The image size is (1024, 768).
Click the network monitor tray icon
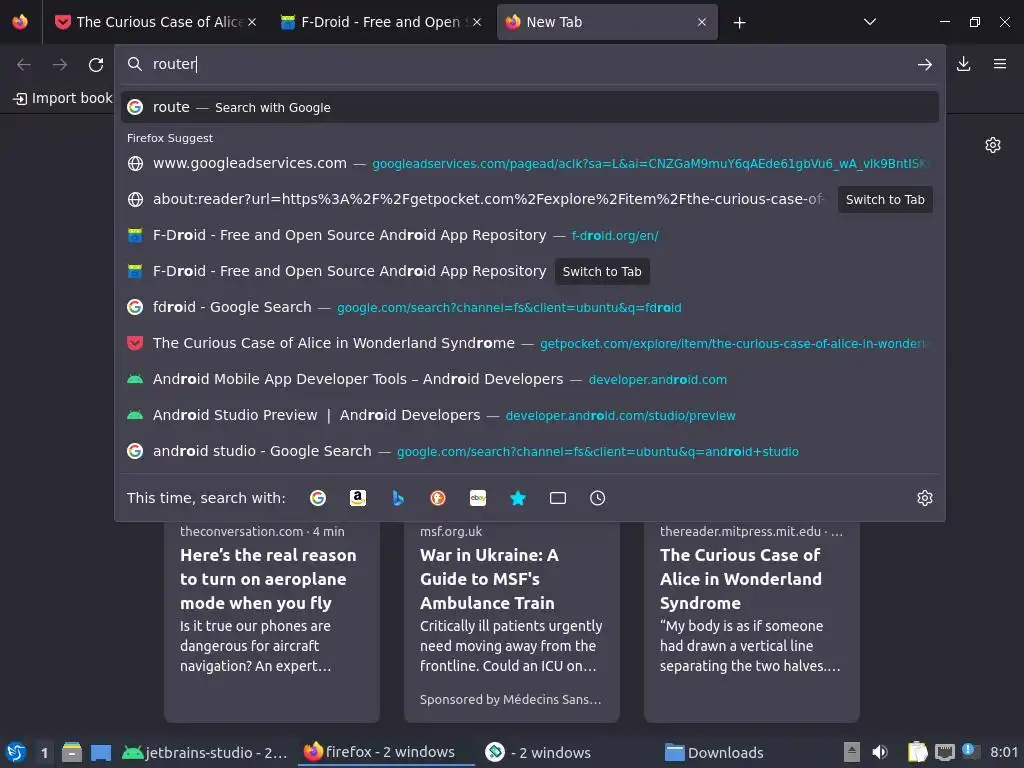[944, 752]
